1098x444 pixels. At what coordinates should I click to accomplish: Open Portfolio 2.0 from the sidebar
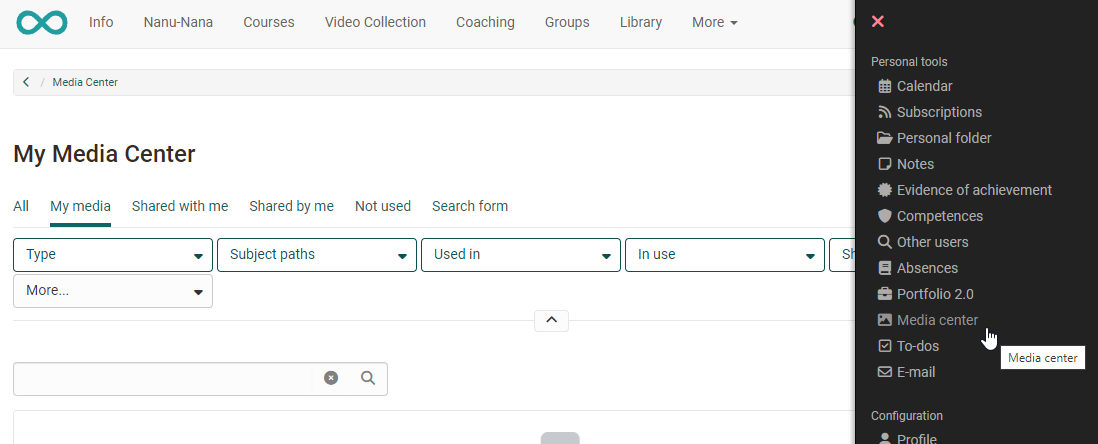934,294
